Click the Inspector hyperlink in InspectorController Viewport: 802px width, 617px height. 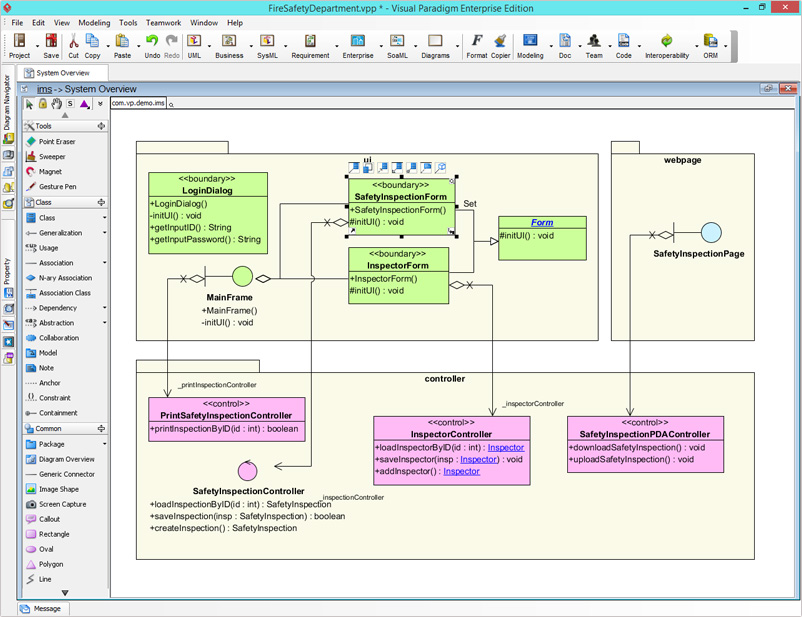click(506, 447)
